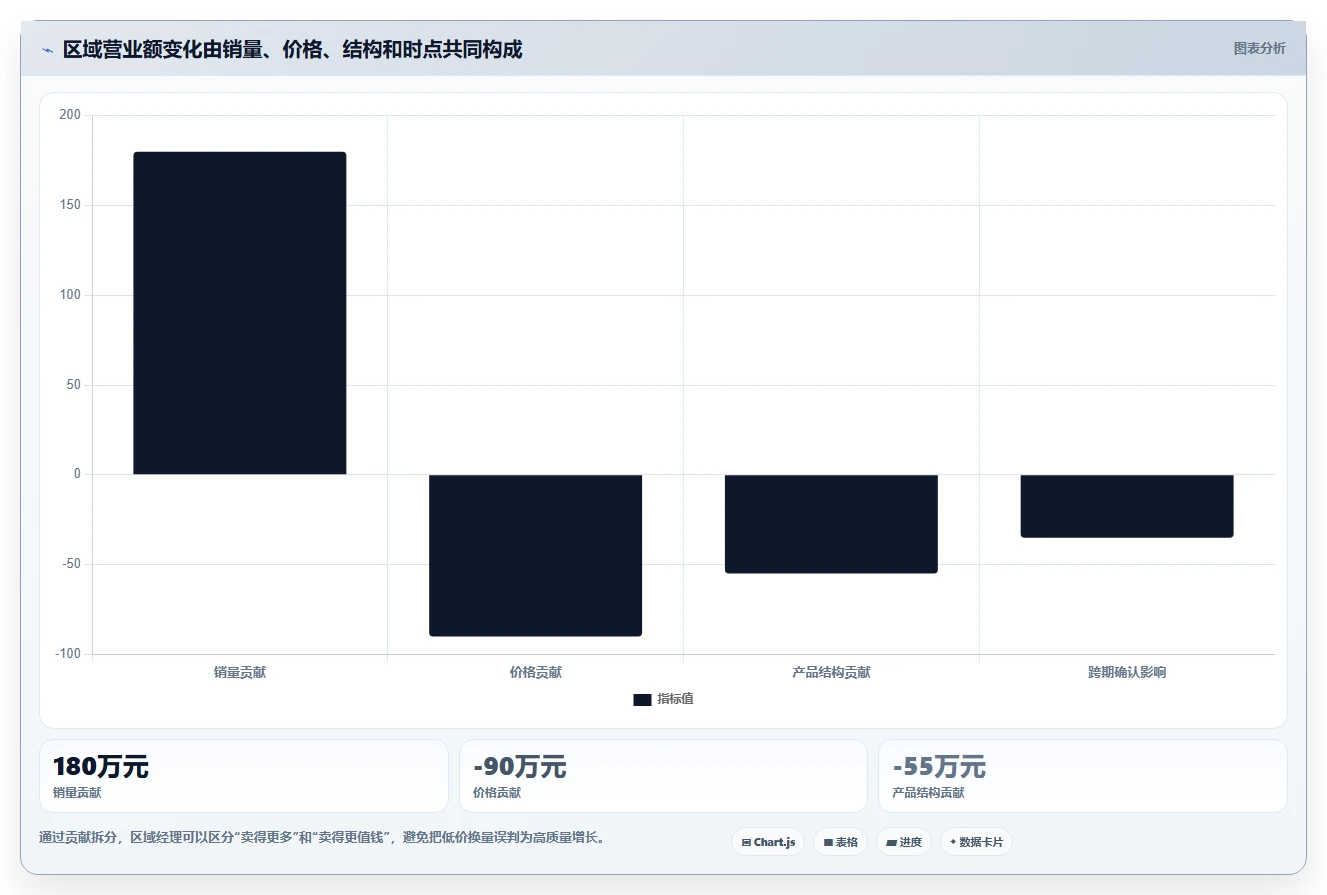Open the -90万元 价格贡献 card
Image resolution: width=1327 pixels, height=895 pixels.
663,776
